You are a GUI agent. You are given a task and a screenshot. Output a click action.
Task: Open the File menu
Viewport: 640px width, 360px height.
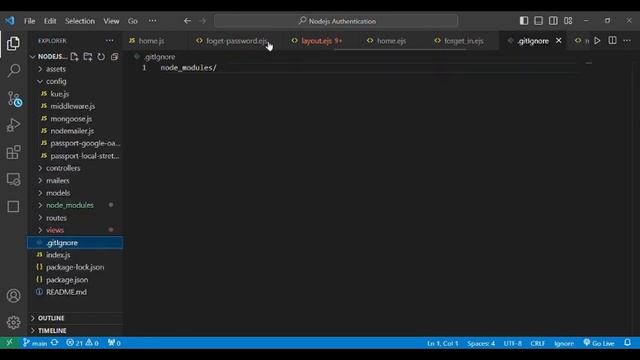point(29,21)
